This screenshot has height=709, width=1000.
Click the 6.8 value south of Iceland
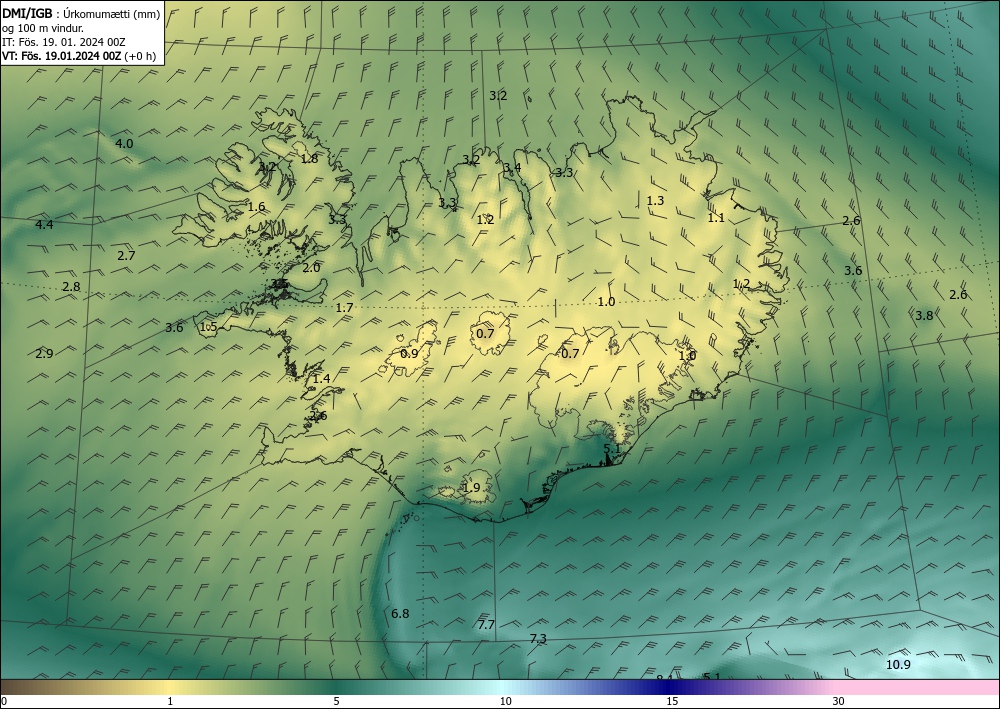coord(400,614)
